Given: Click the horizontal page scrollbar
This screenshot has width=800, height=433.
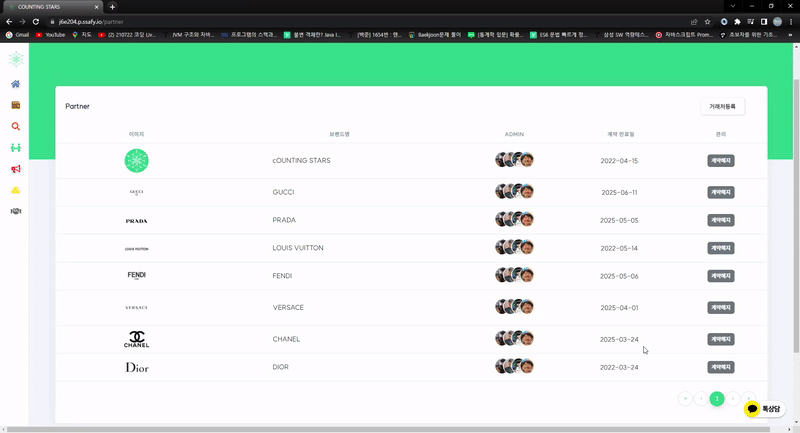Looking at the screenshot, I should (388, 429).
